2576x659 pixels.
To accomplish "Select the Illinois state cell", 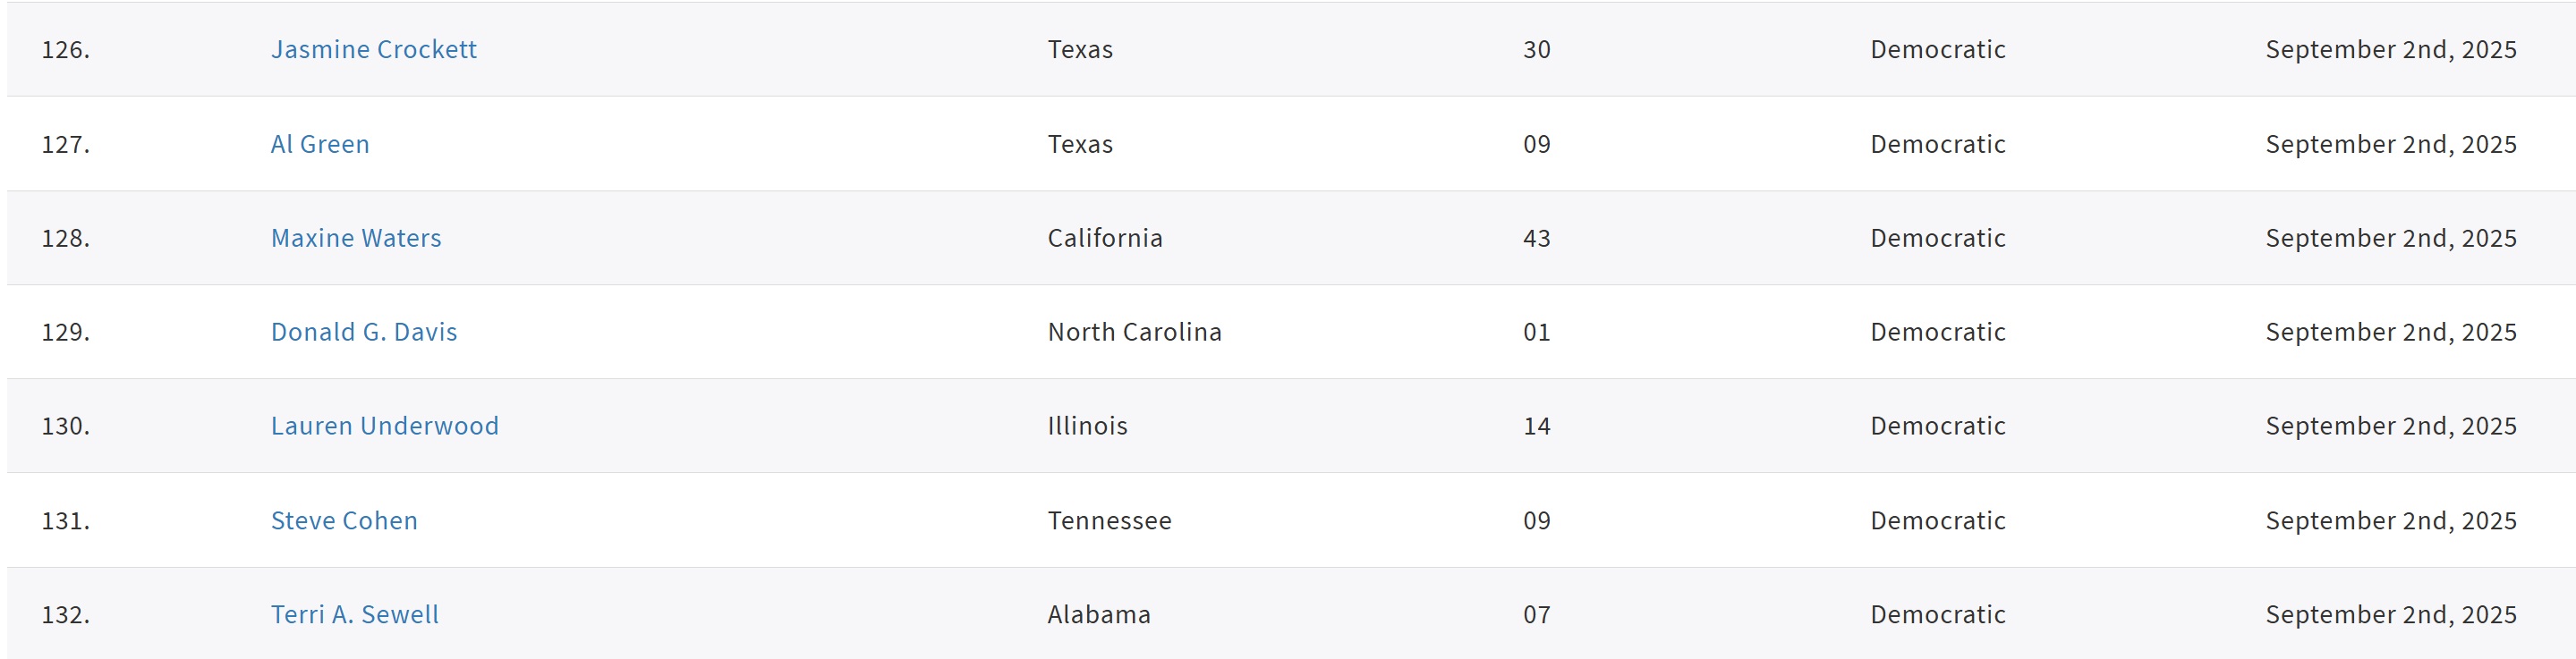I will click(x=1087, y=426).
